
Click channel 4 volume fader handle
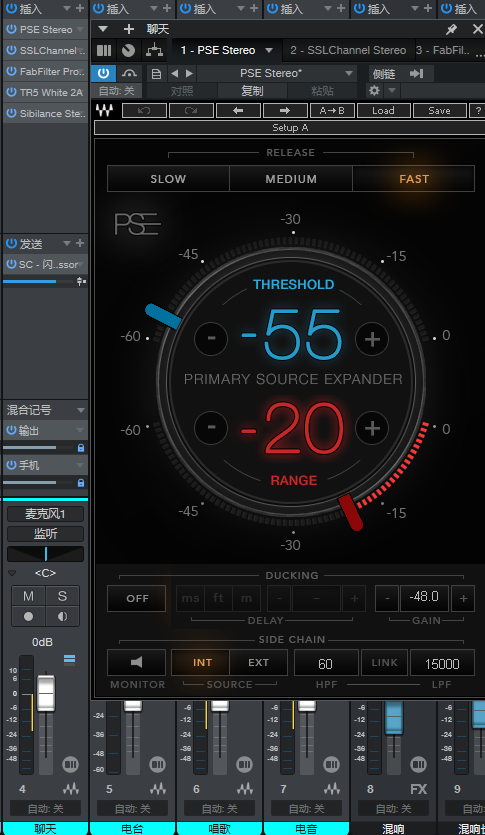pos(46,692)
